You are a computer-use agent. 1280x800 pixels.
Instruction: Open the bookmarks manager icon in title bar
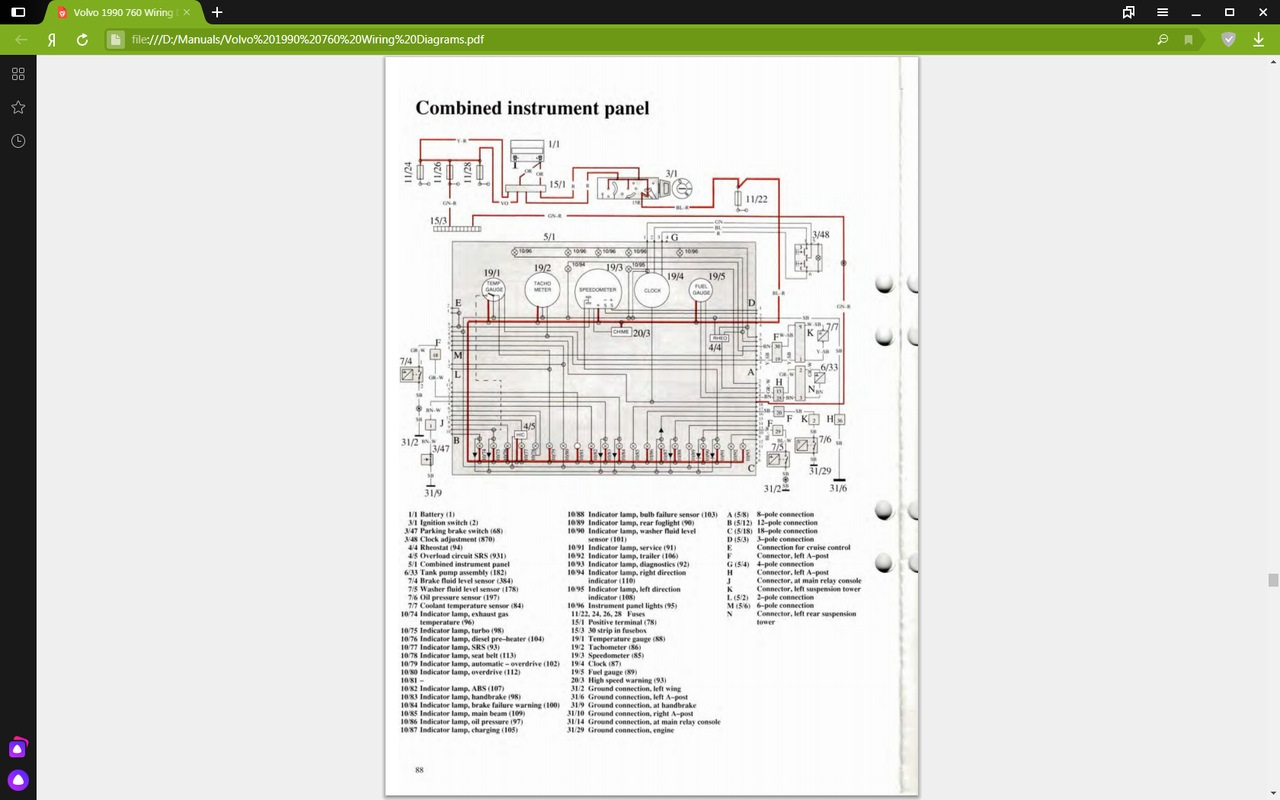point(1128,12)
